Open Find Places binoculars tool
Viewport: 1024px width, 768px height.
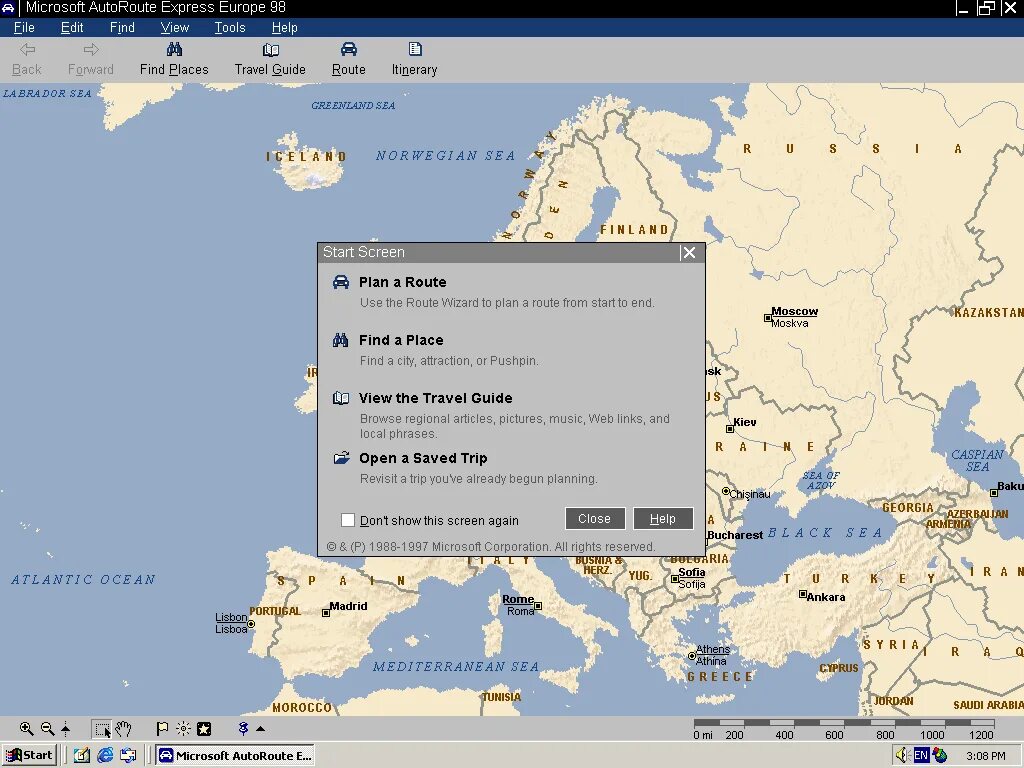coord(174,59)
